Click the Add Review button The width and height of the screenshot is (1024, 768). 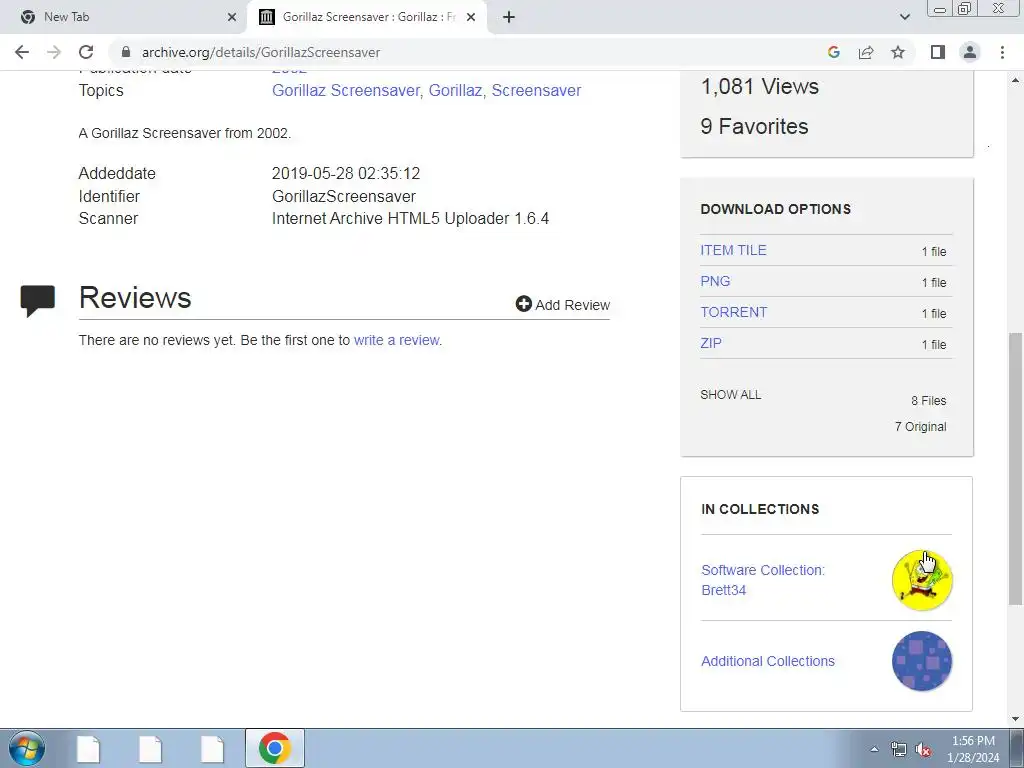[563, 304]
